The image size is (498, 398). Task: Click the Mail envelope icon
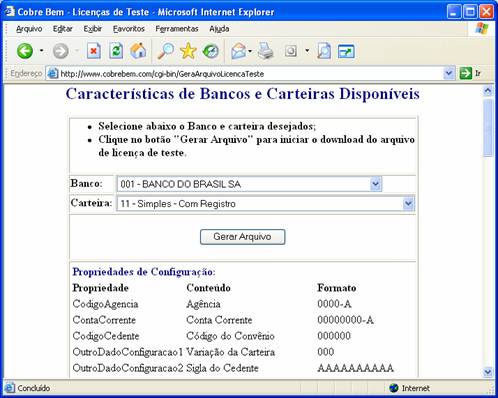[x=239, y=51]
